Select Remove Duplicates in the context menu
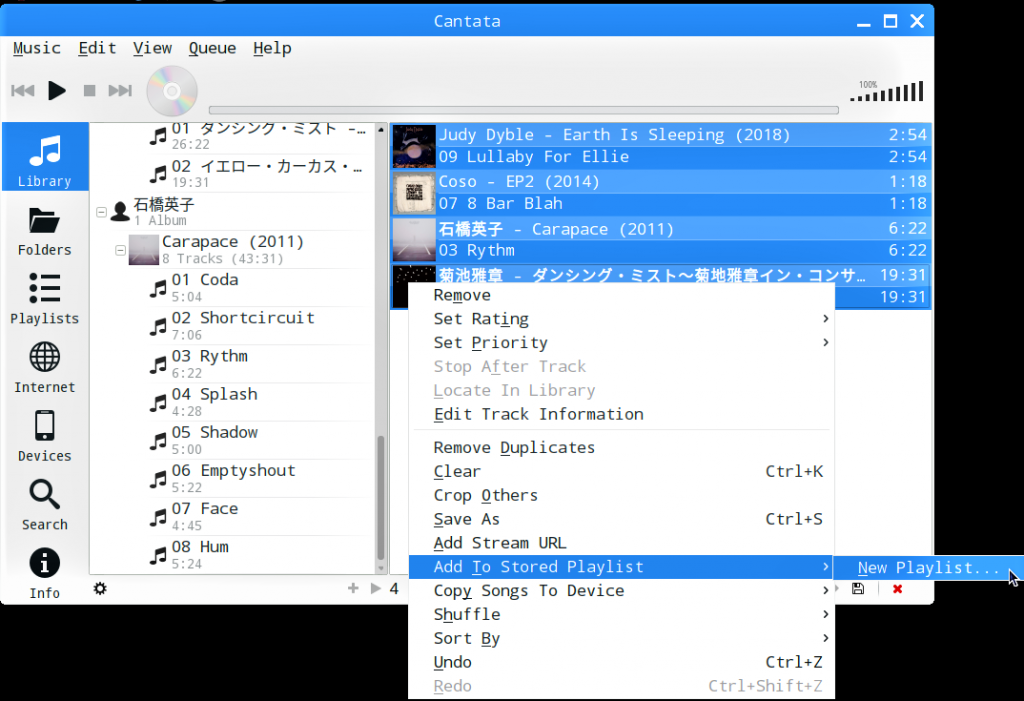This screenshot has height=701, width=1024. click(x=621, y=448)
